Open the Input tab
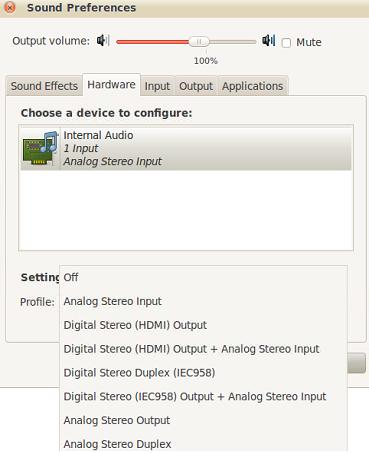 click(157, 86)
